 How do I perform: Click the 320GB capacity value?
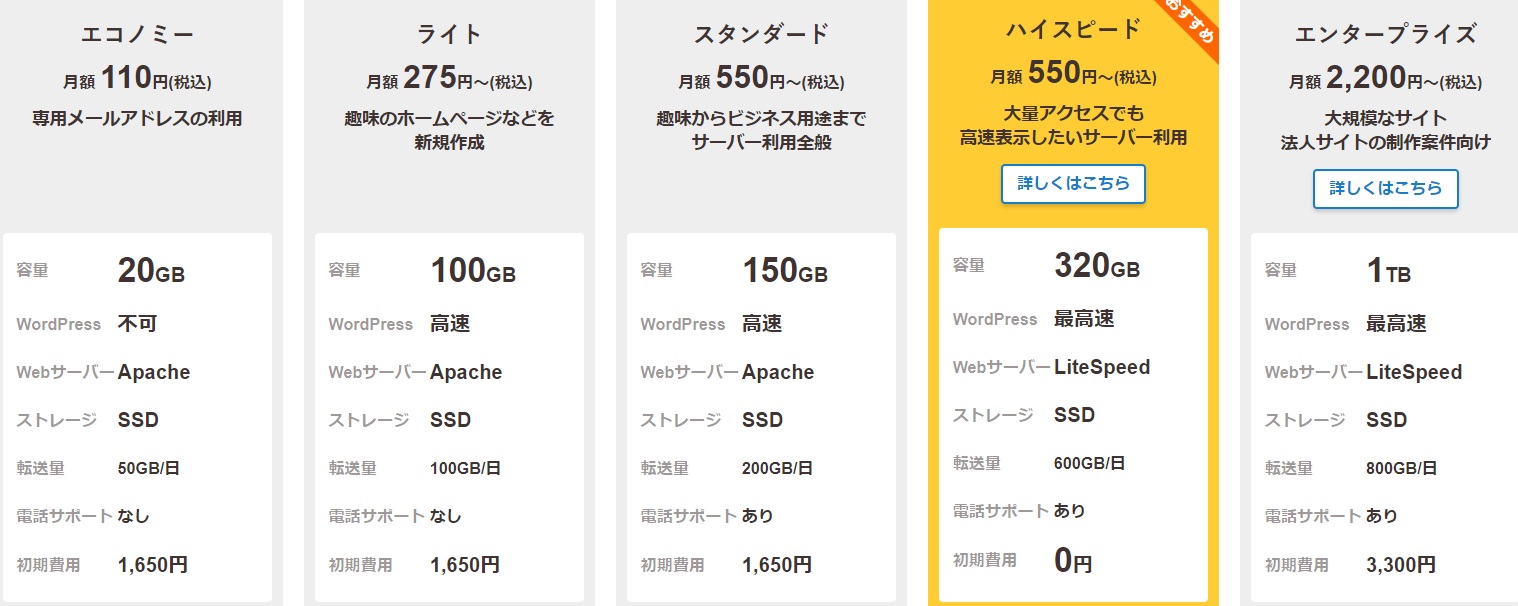tap(1097, 266)
